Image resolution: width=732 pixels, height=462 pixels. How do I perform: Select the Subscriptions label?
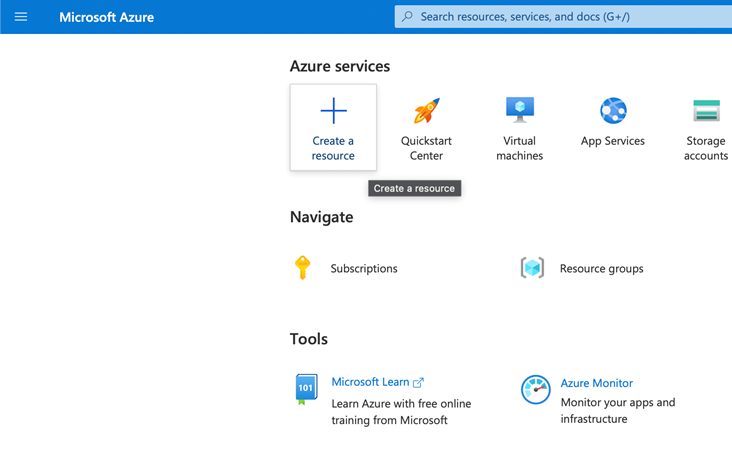(x=364, y=268)
